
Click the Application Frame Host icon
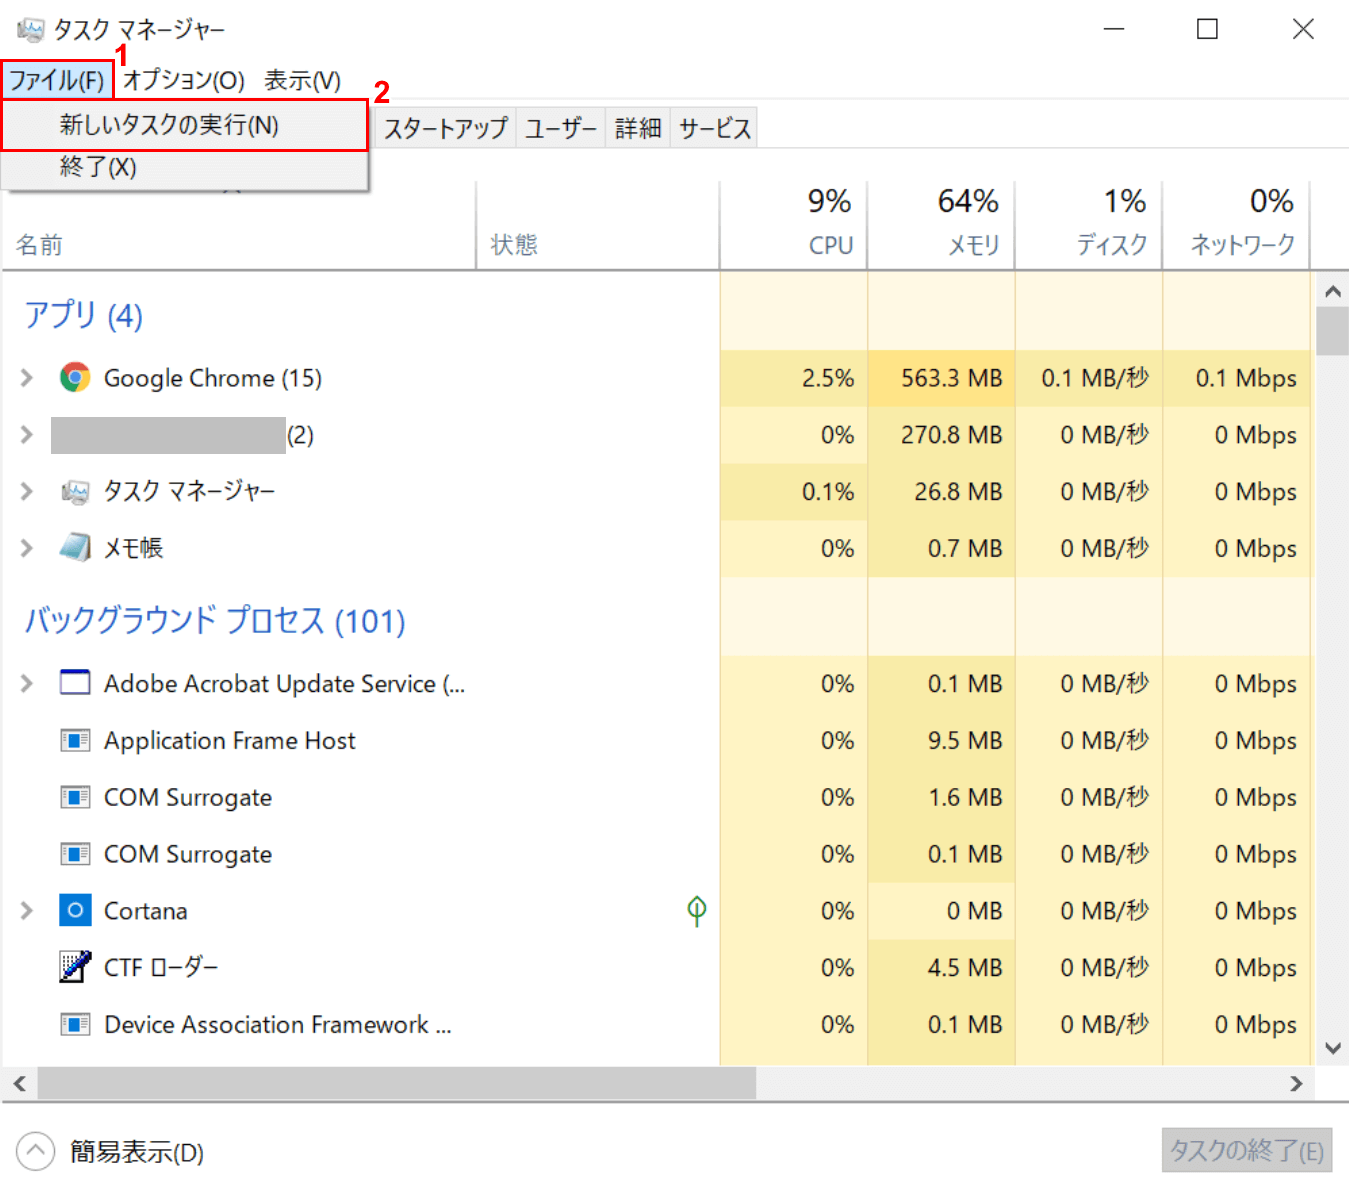click(75, 741)
